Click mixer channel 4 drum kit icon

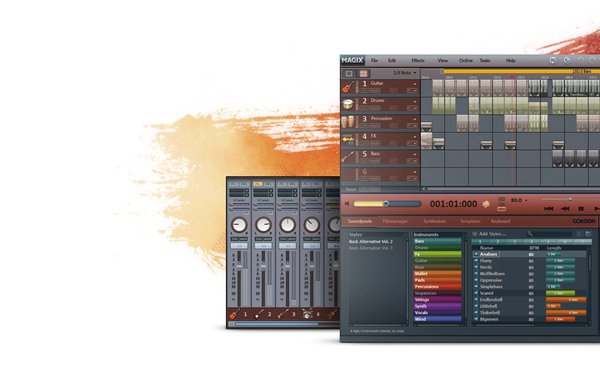pos(307,314)
